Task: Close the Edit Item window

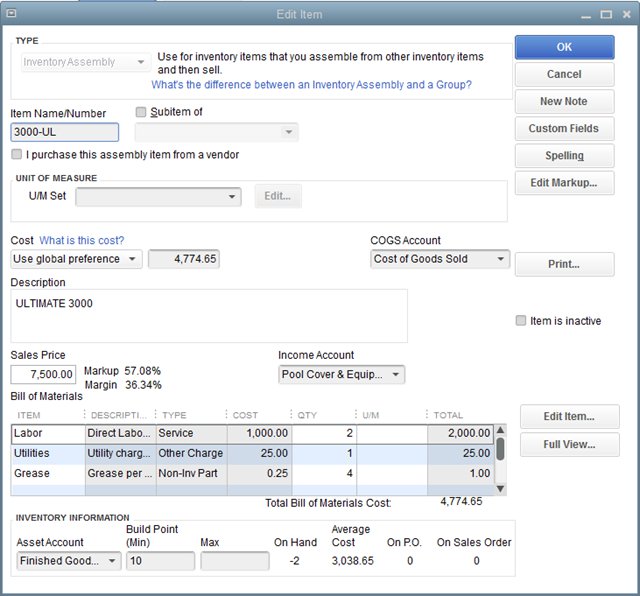Action: [x=627, y=14]
